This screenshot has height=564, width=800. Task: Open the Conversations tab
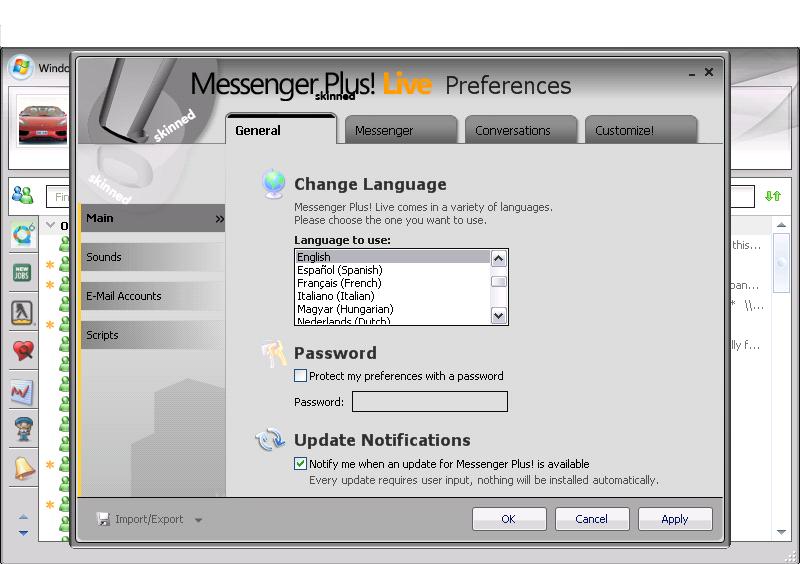click(512, 130)
